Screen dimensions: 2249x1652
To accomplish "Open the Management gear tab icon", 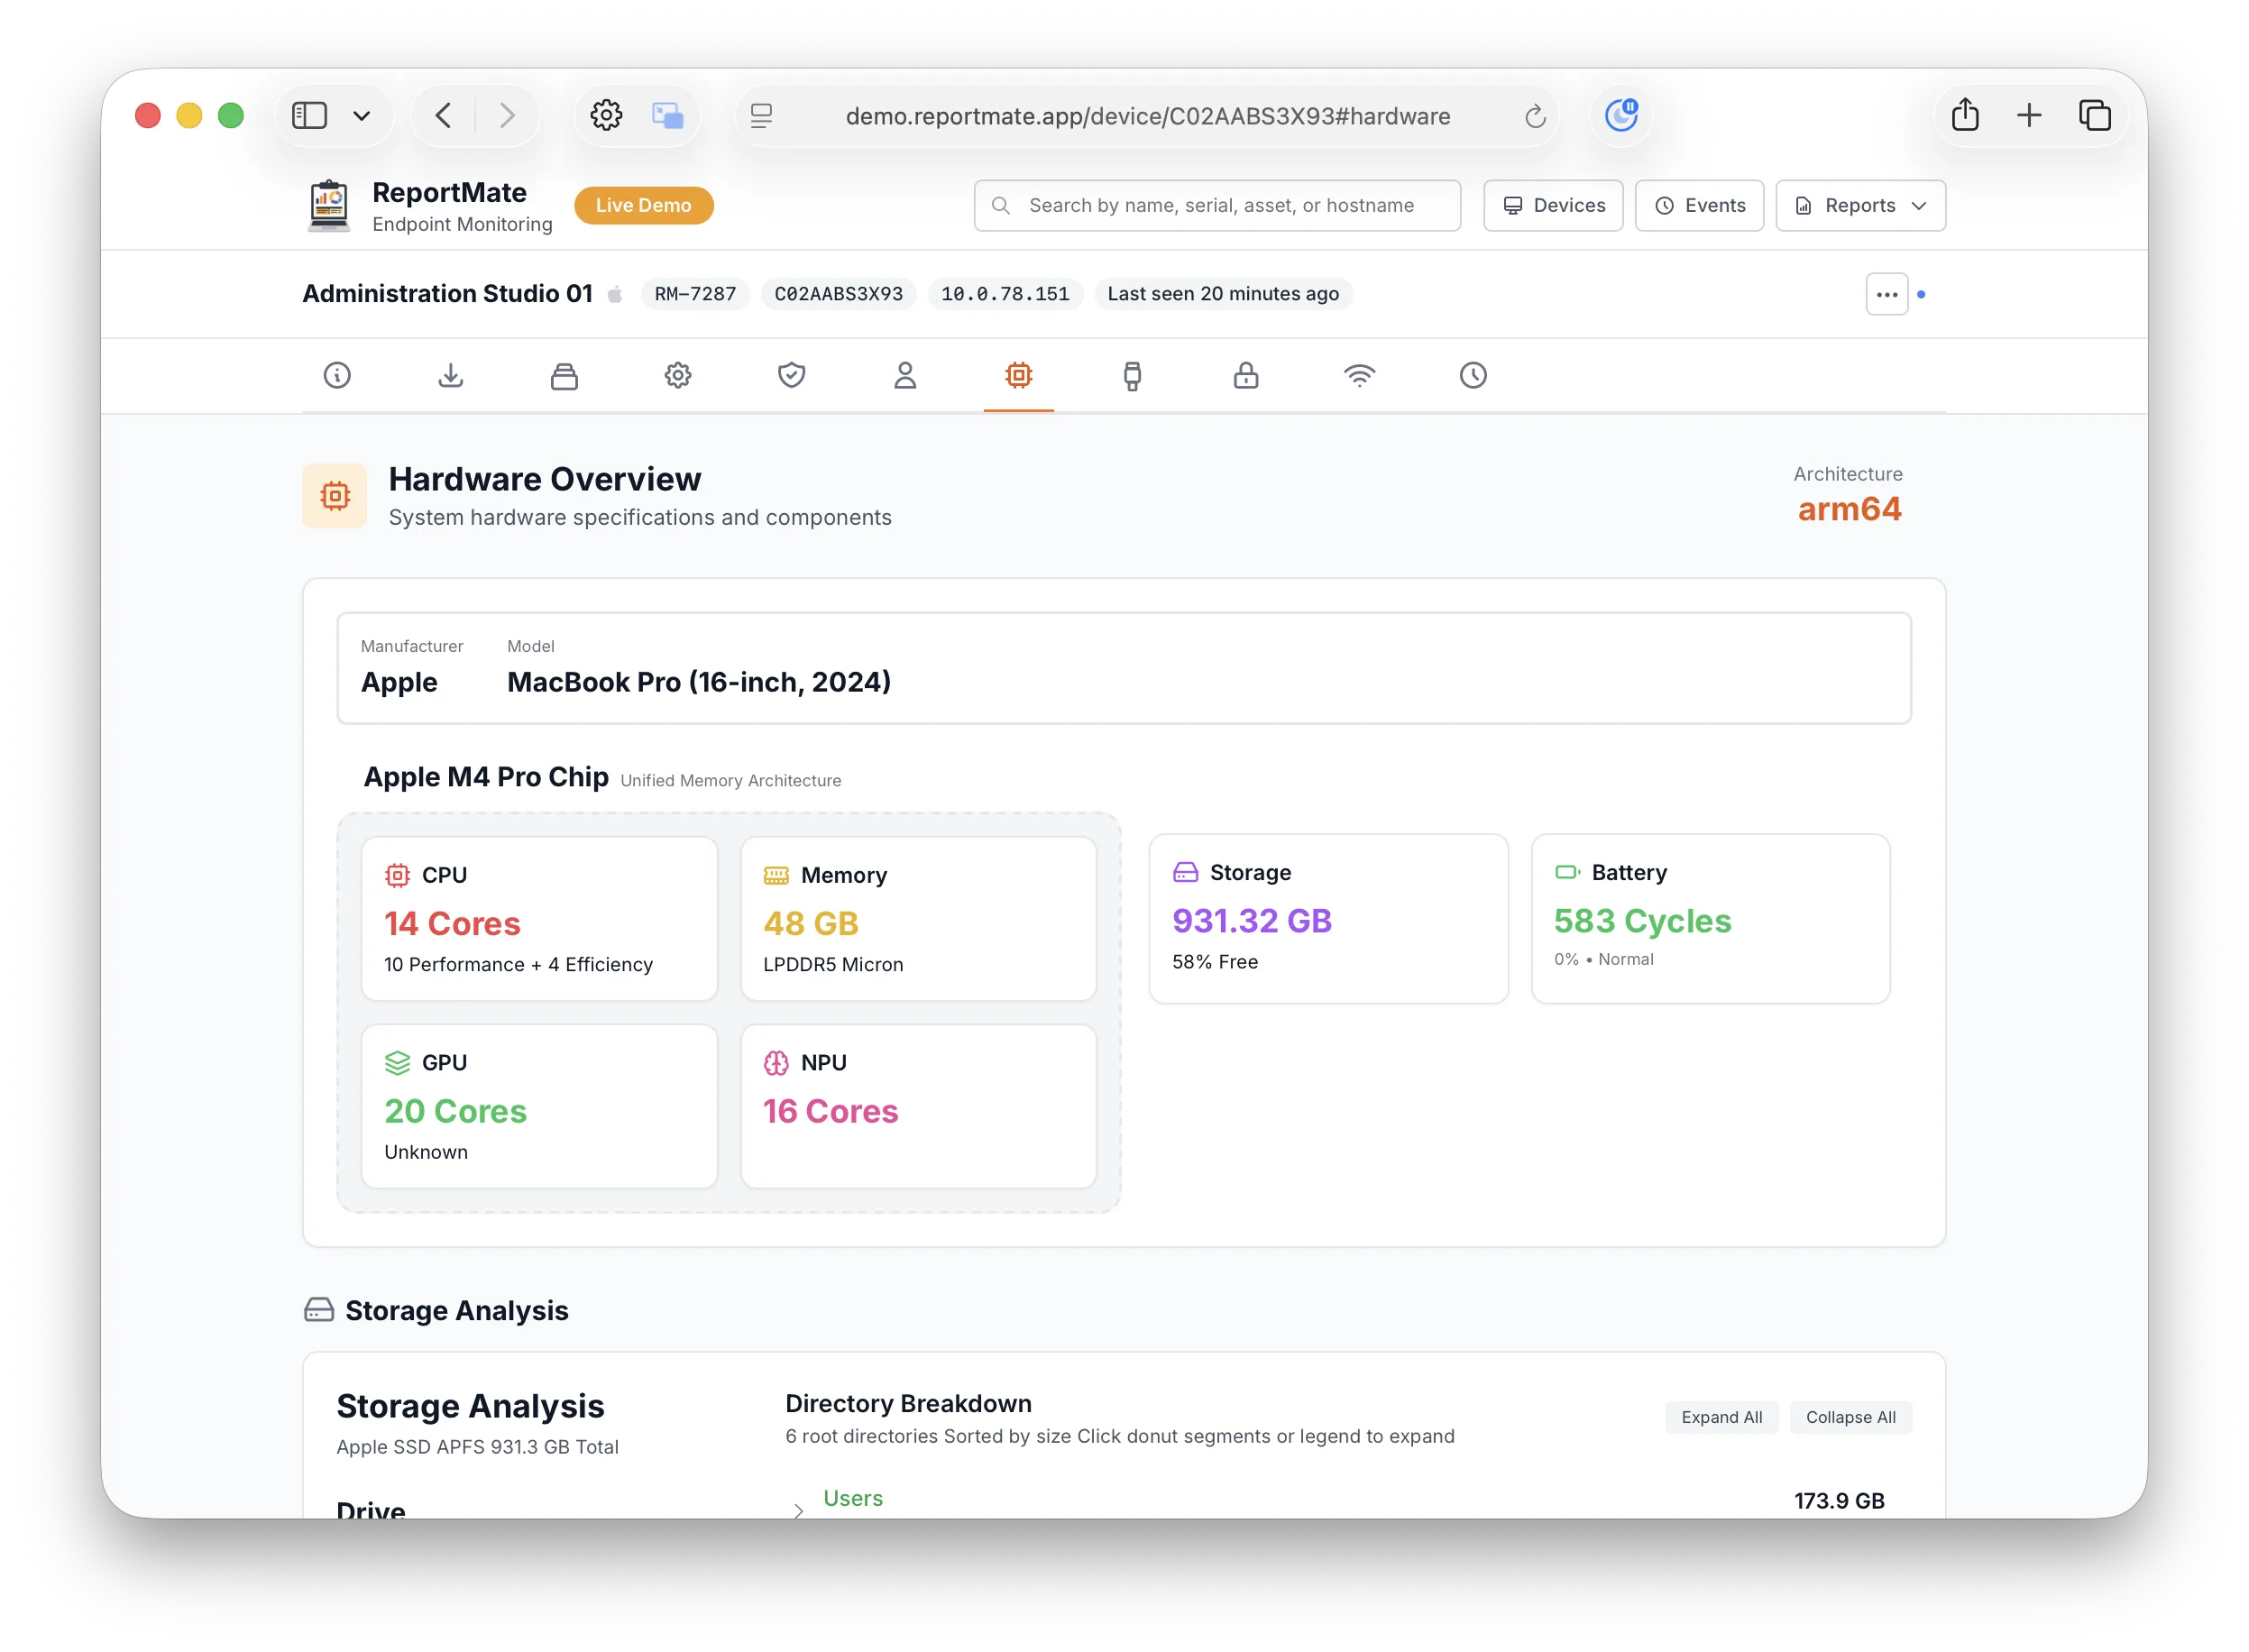I will tap(678, 375).
